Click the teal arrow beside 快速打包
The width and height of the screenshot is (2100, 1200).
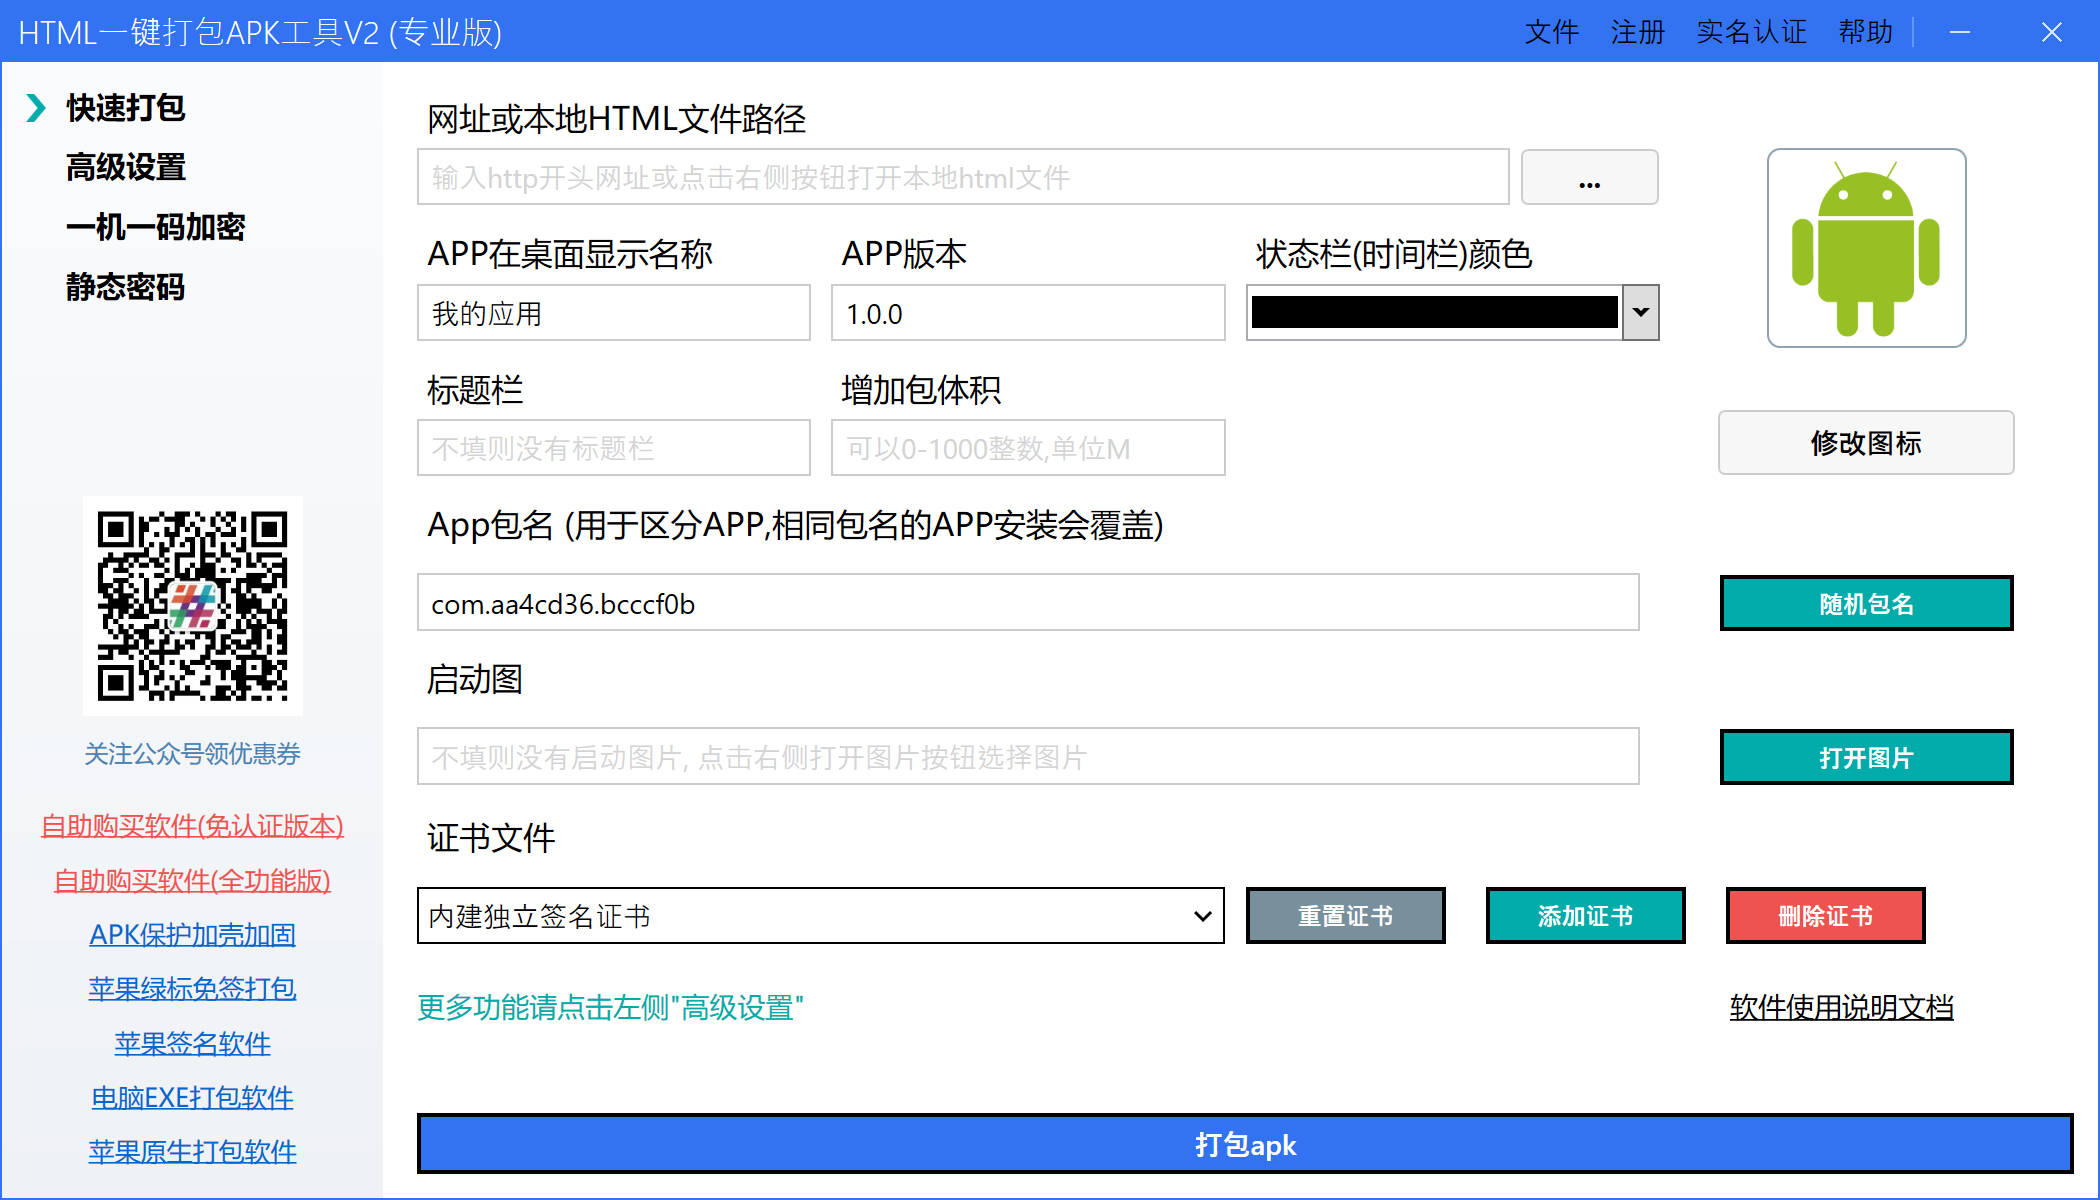(36, 107)
